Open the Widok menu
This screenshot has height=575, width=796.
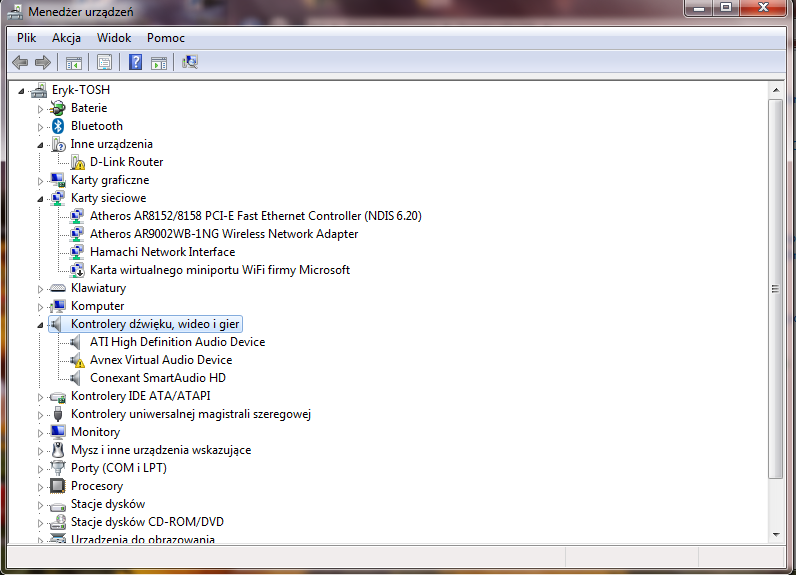pos(114,38)
